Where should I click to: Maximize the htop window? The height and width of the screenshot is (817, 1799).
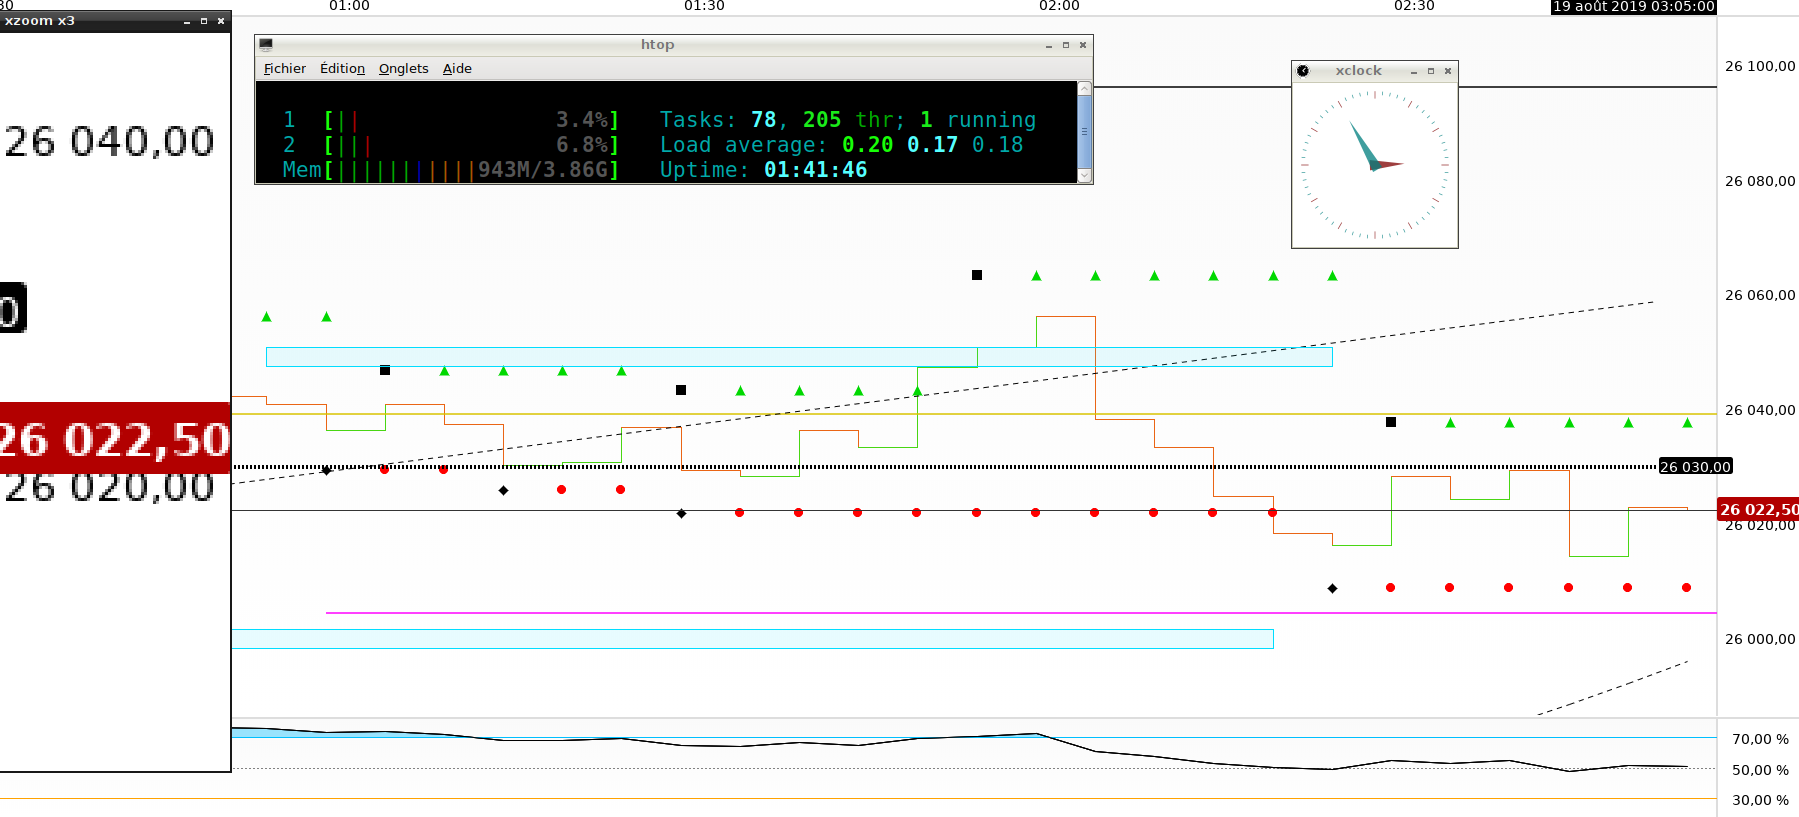pos(1066,45)
